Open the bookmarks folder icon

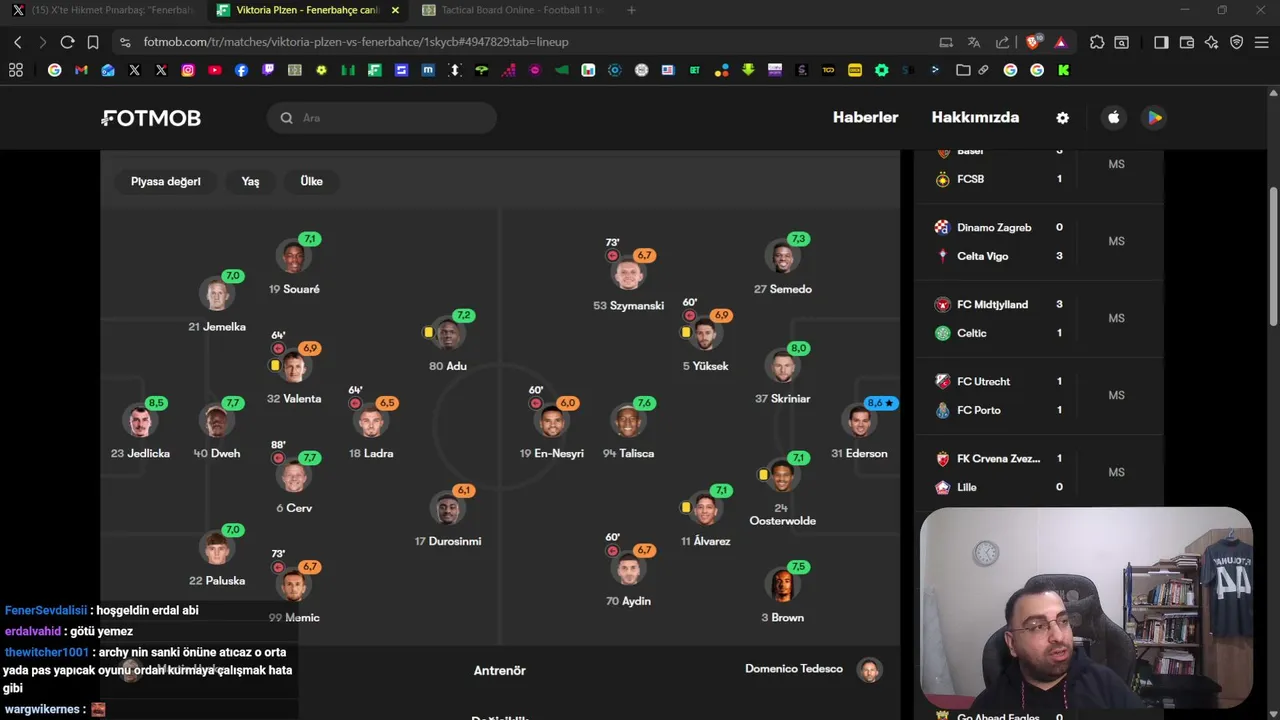[x=963, y=70]
